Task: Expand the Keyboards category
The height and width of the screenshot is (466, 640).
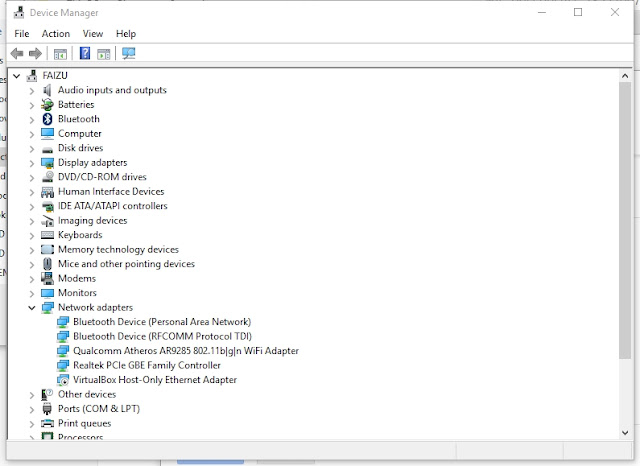Action: (x=32, y=235)
